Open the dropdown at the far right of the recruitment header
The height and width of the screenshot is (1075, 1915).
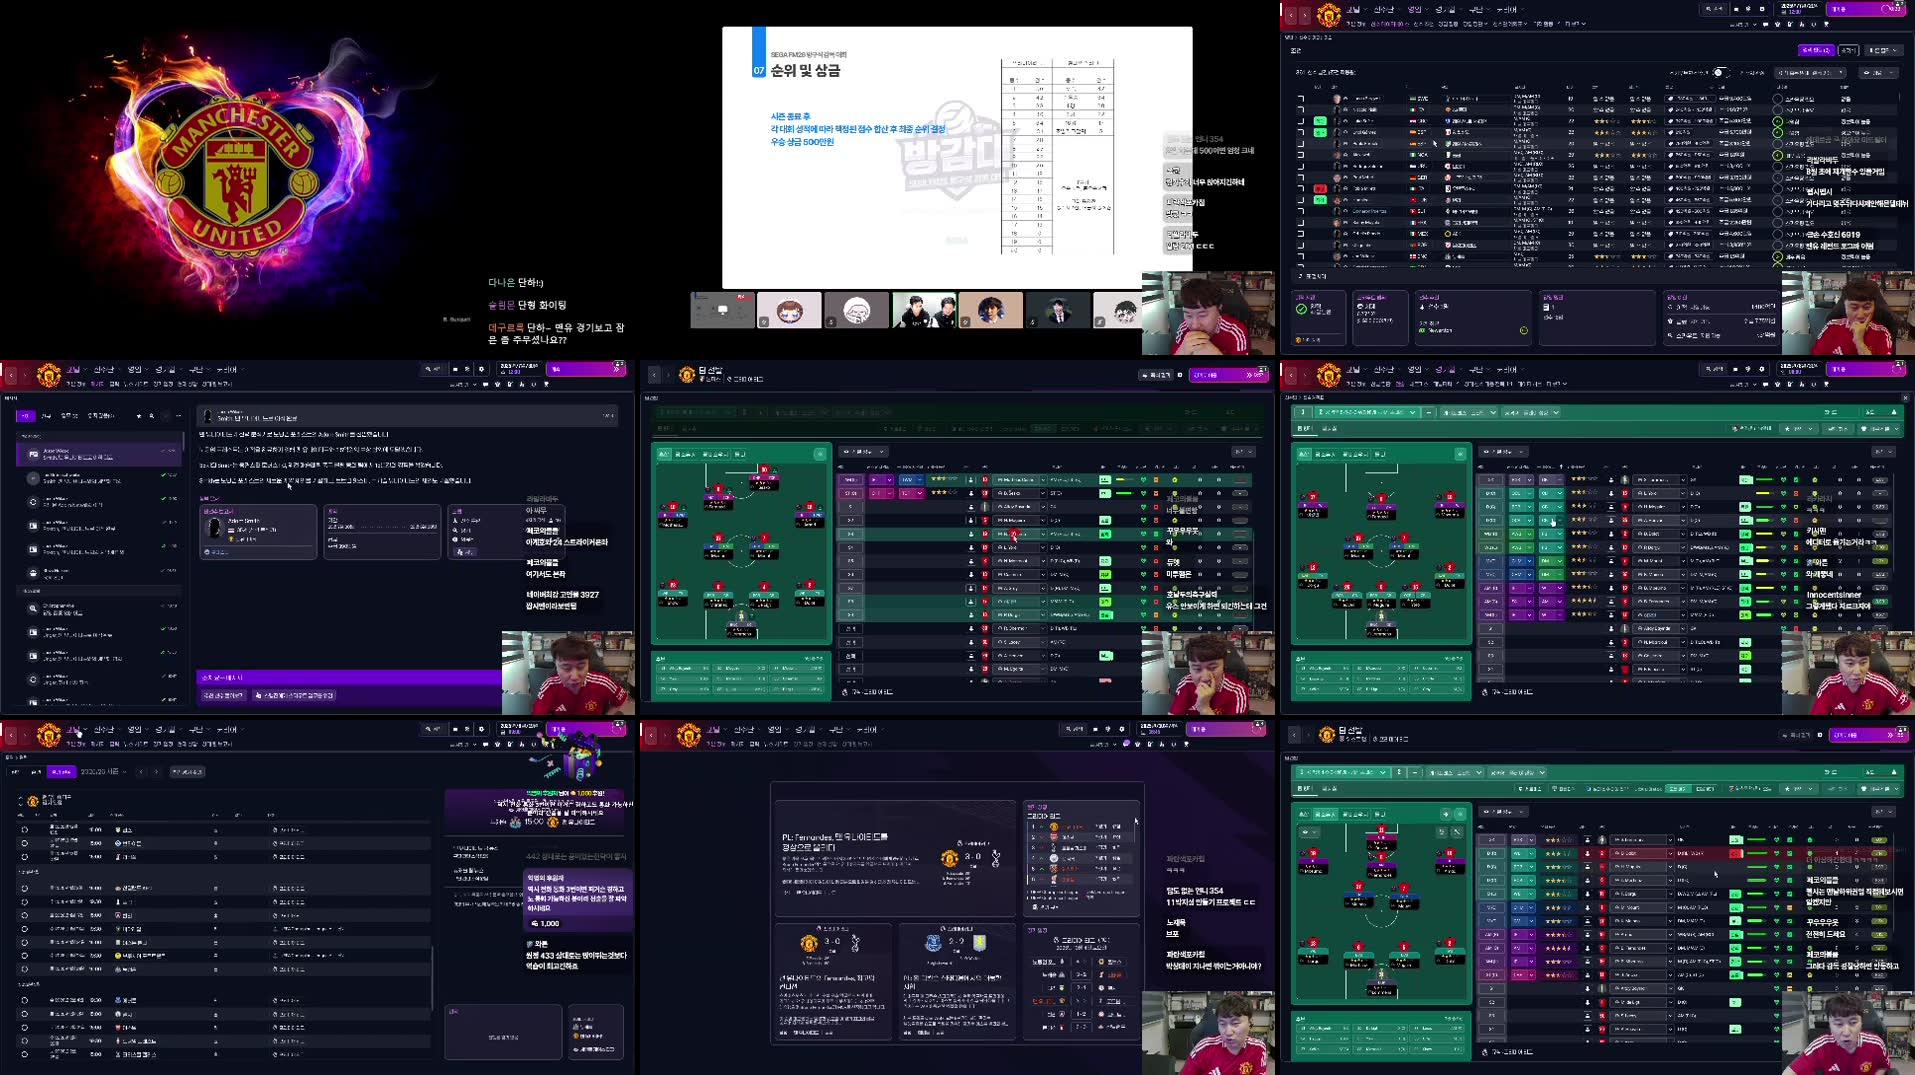click(1884, 50)
